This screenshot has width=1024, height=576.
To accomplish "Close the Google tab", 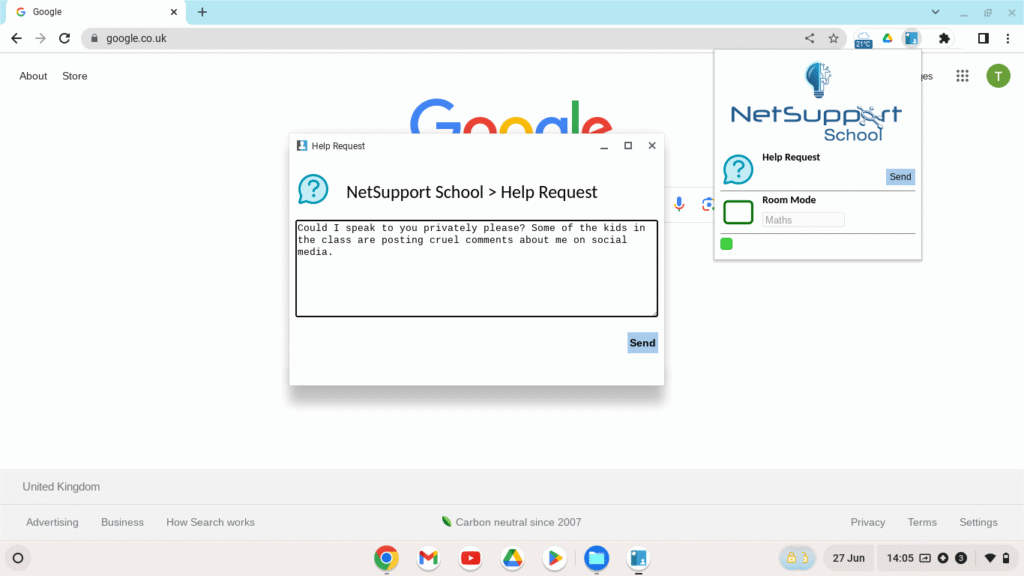I will 174,12.
